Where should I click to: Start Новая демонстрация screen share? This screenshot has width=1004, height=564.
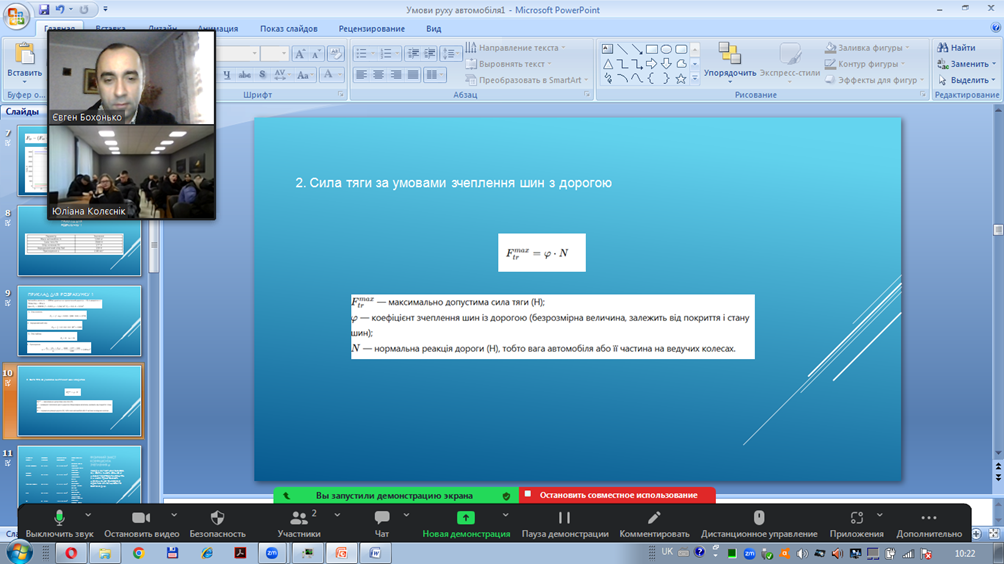(465, 519)
